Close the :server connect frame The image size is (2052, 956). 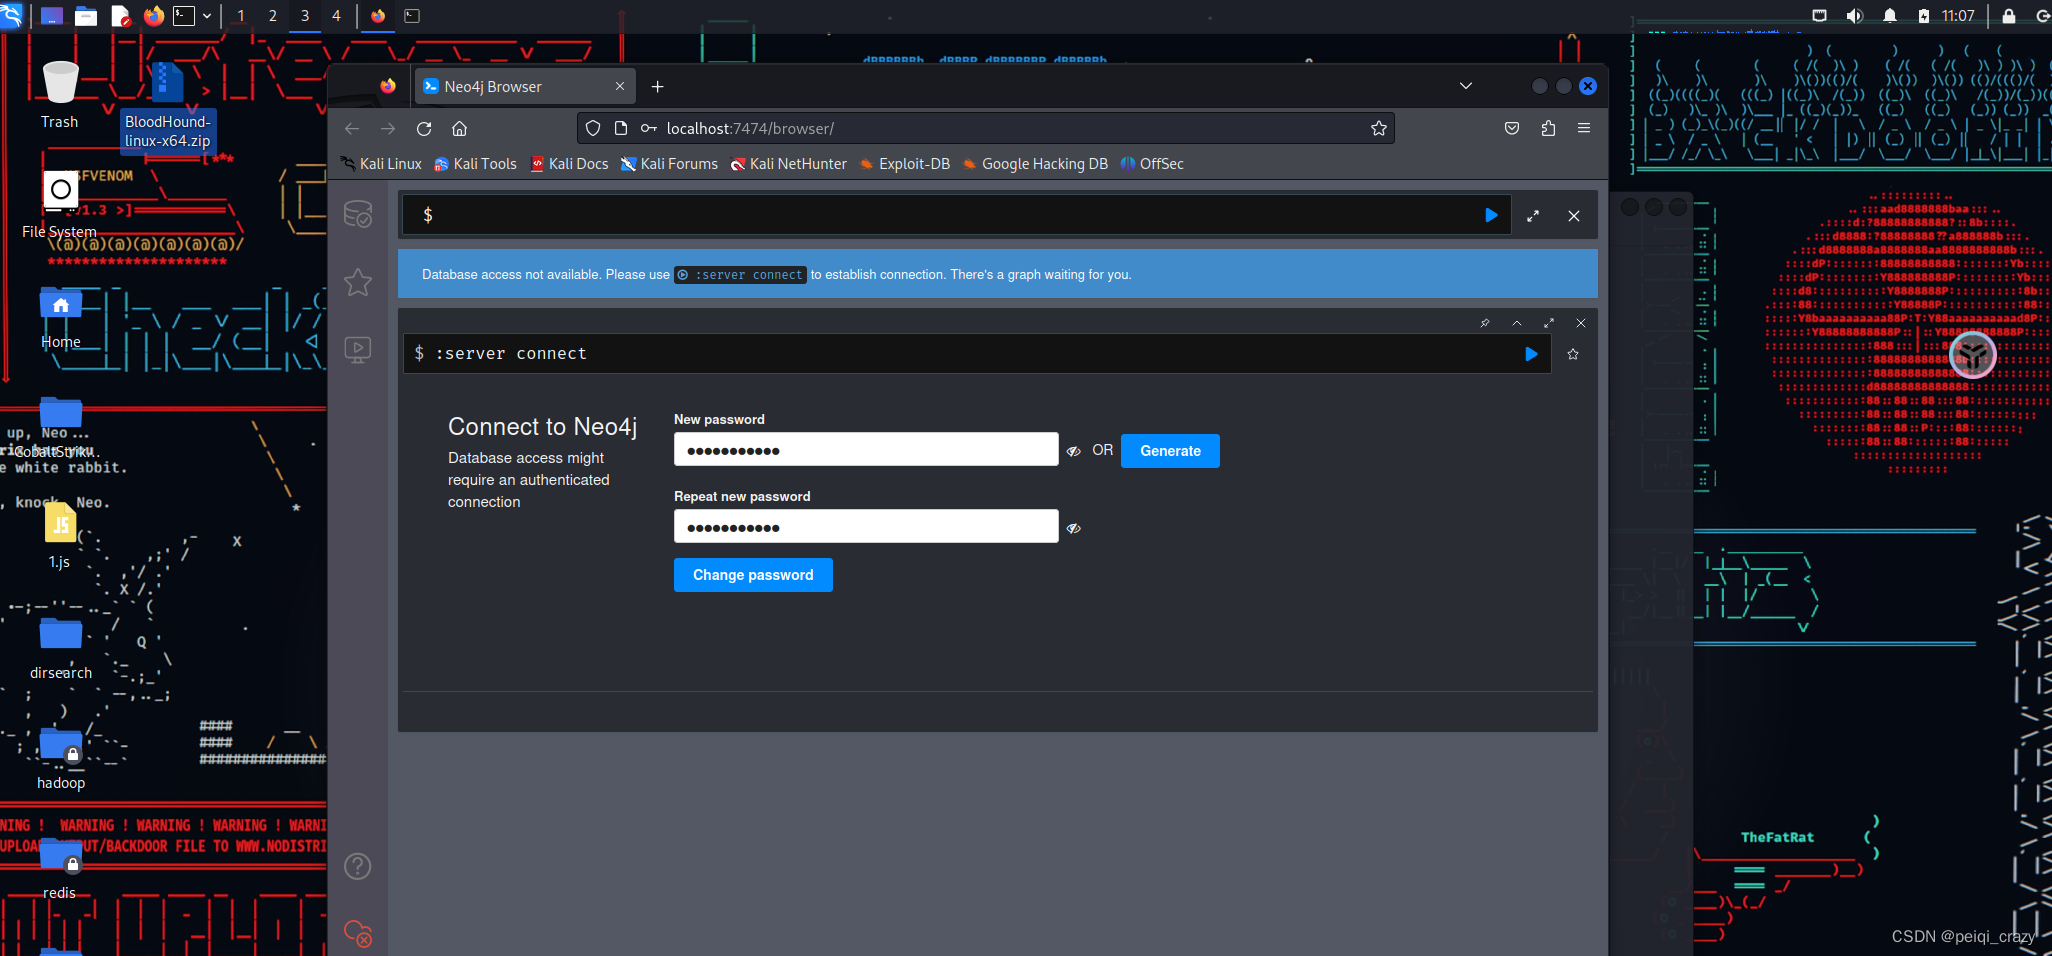(x=1581, y=323)
